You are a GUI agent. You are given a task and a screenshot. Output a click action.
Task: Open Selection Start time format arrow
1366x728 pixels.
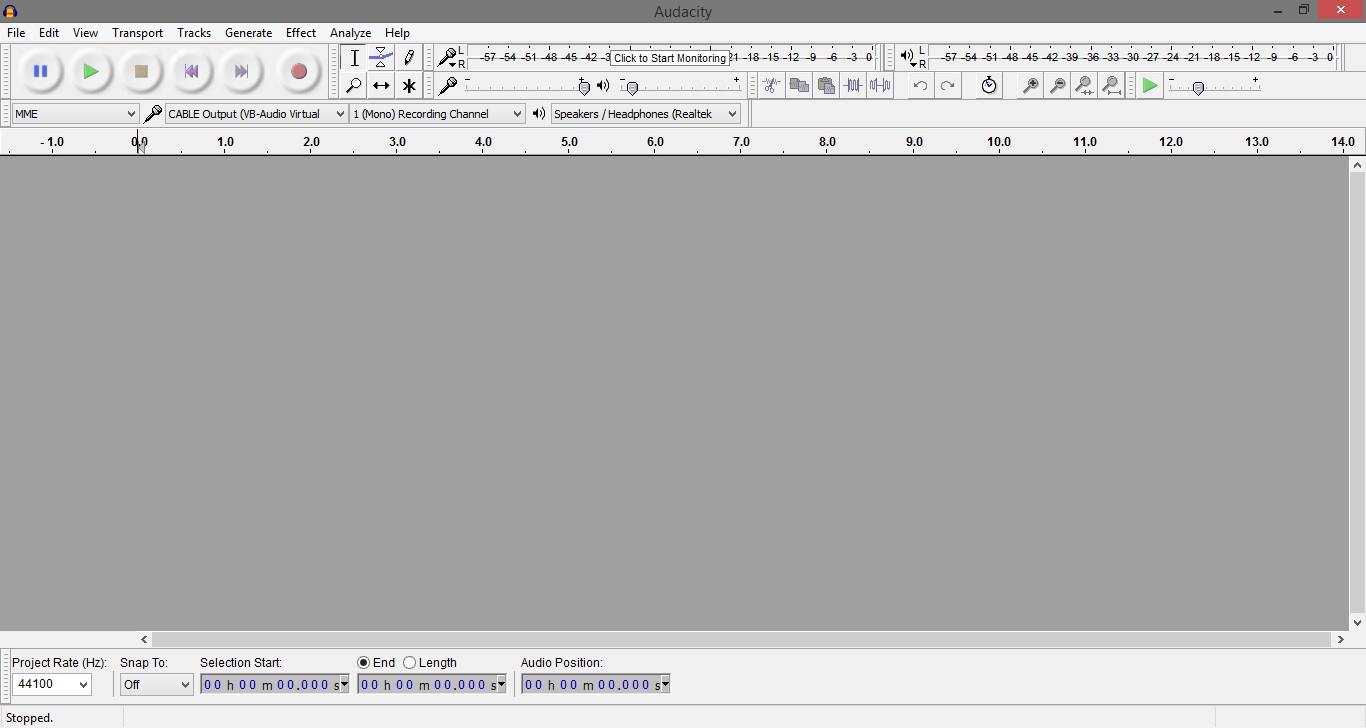coord(344,685)
